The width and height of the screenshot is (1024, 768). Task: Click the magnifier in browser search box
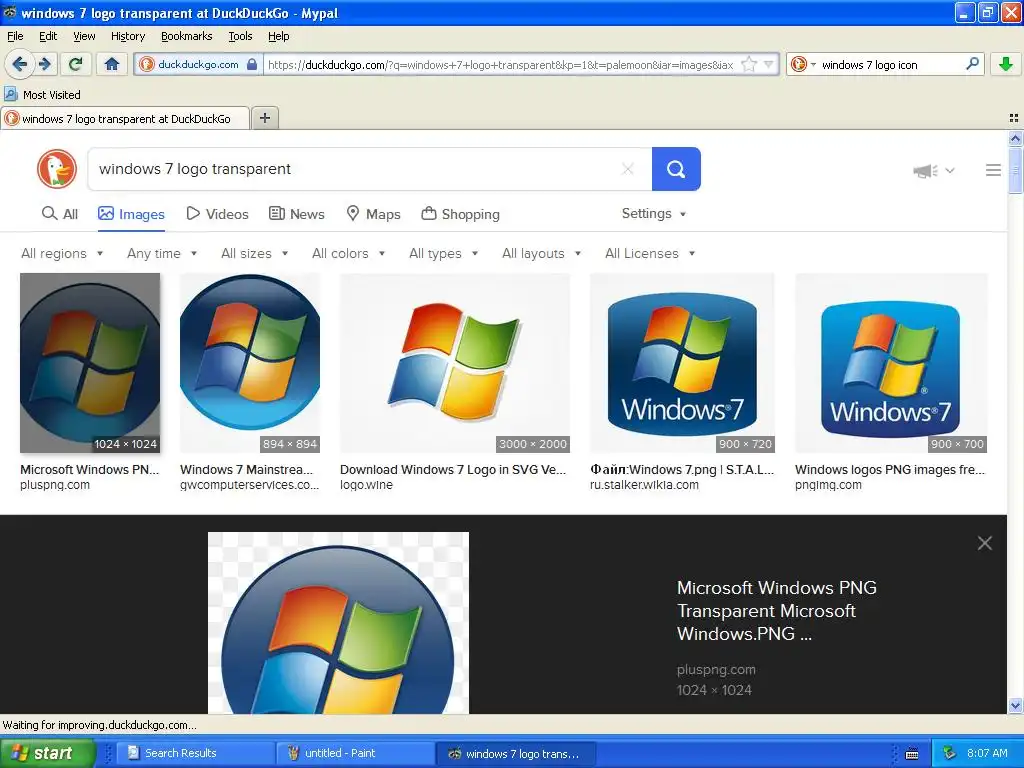pos(972,64)
